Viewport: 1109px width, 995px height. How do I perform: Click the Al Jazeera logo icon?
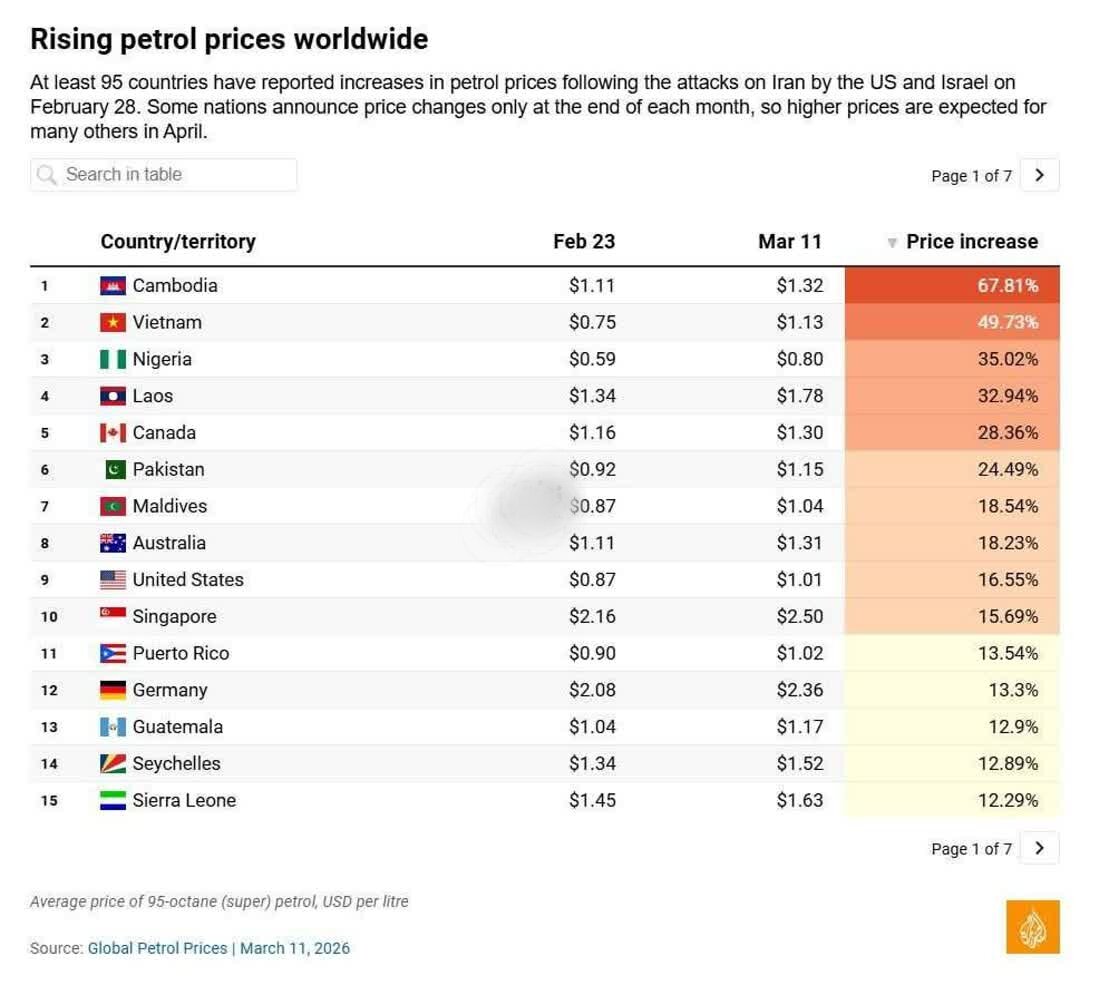1033,927
